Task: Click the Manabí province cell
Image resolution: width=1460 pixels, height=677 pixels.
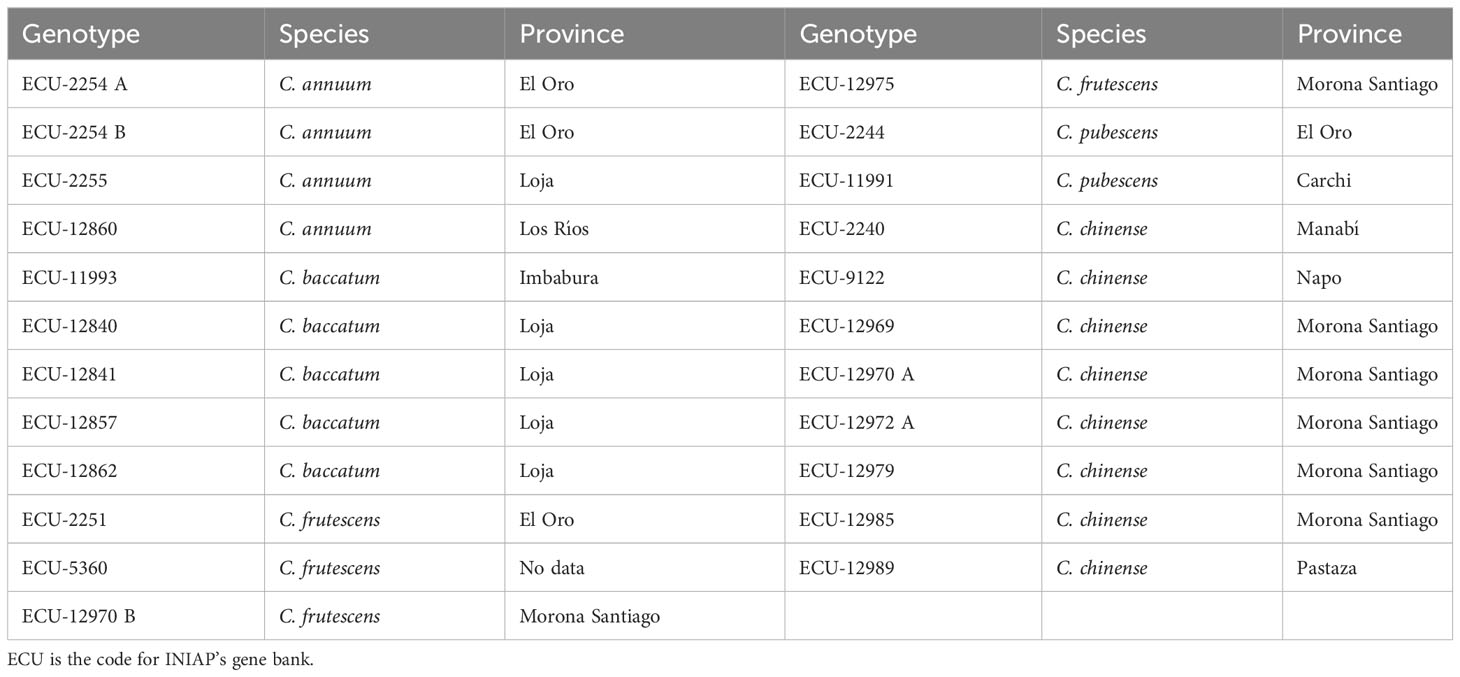Action: (x=1367, y=229)
